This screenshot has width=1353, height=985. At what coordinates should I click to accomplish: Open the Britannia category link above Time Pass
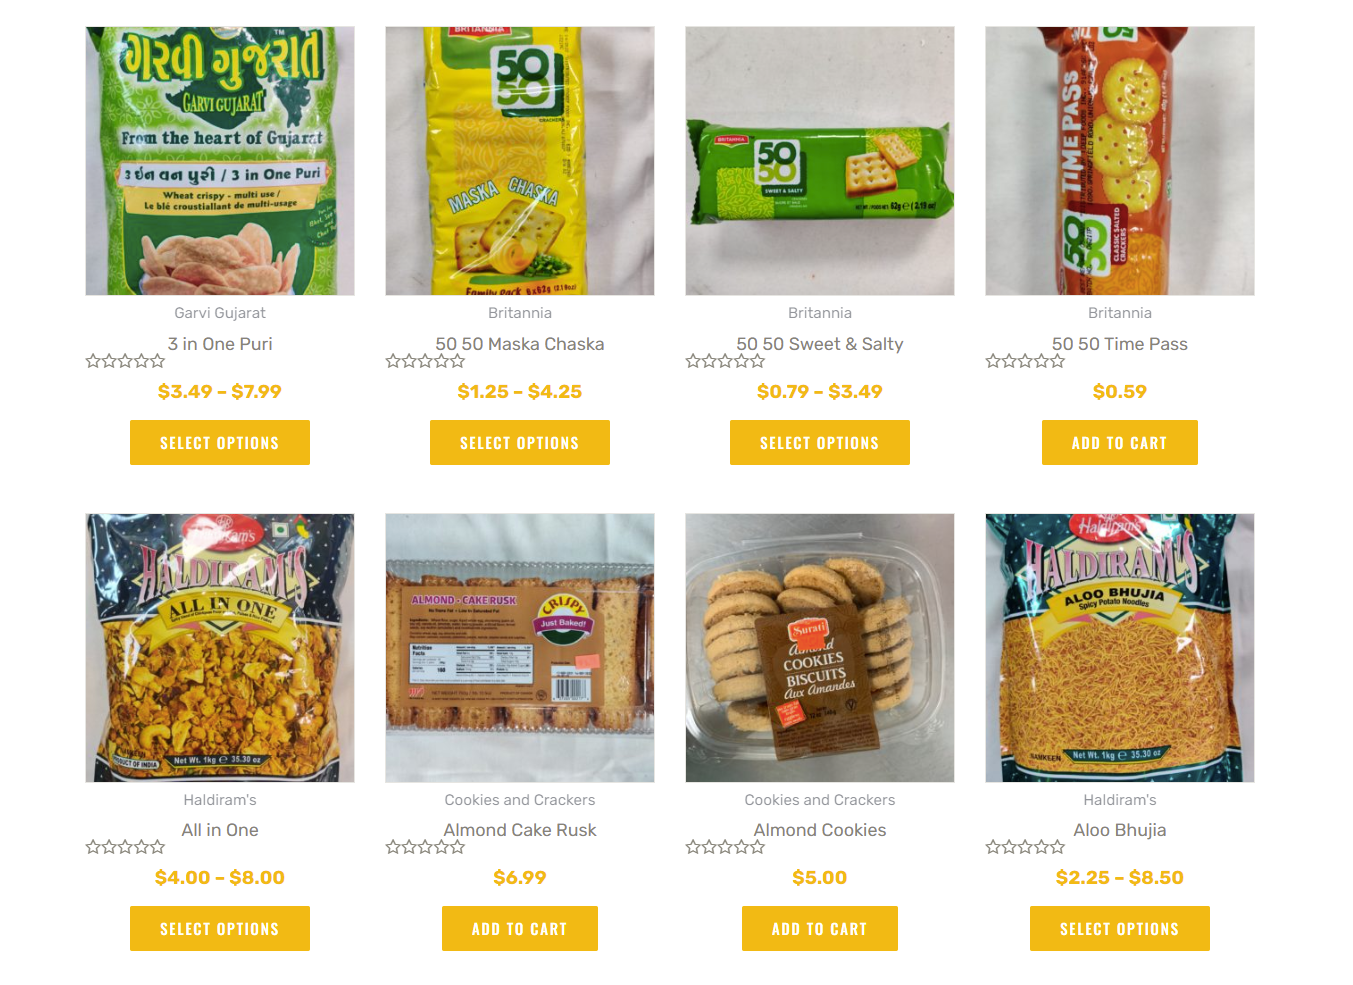tap(1120, 313)
